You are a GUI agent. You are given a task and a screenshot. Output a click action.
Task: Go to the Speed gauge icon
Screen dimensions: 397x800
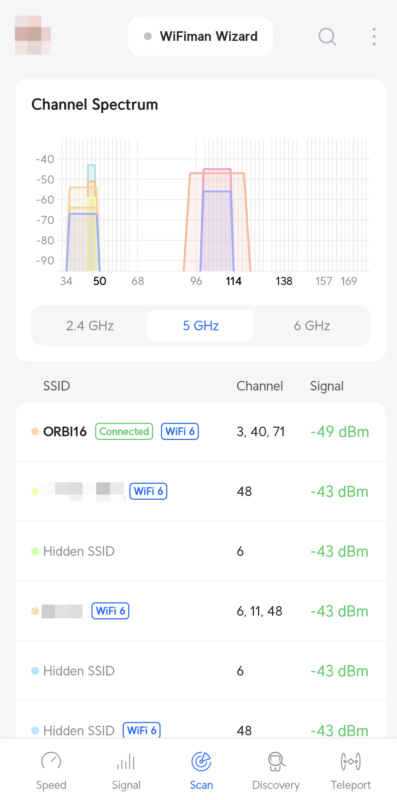click(51, 762)
